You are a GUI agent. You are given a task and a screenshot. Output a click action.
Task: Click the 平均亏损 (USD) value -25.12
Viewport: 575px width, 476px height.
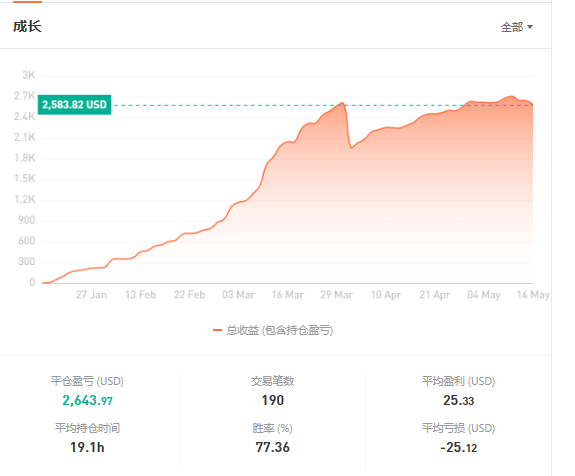[x=458, y=447]
